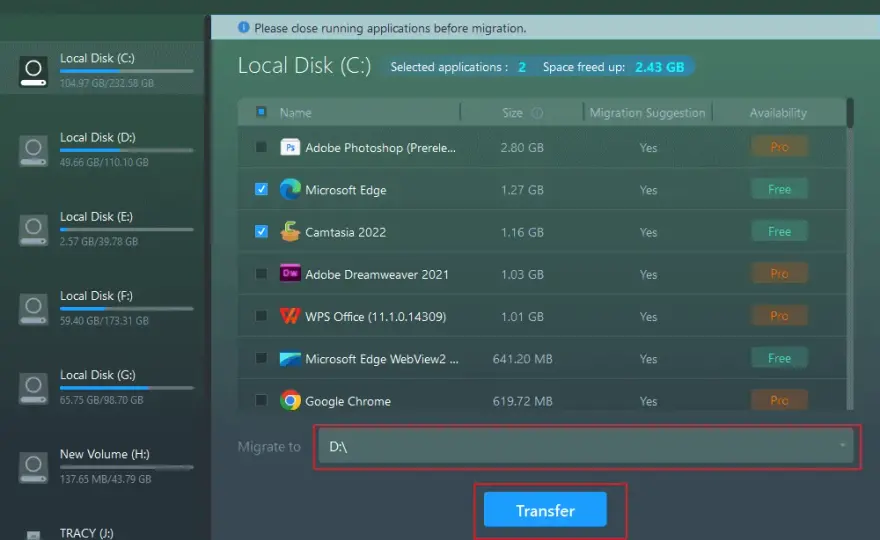The height and width of the screenshot is (540, 880).
Task: Click Free badge for Camtasia 2022
Action: [779, 231]
